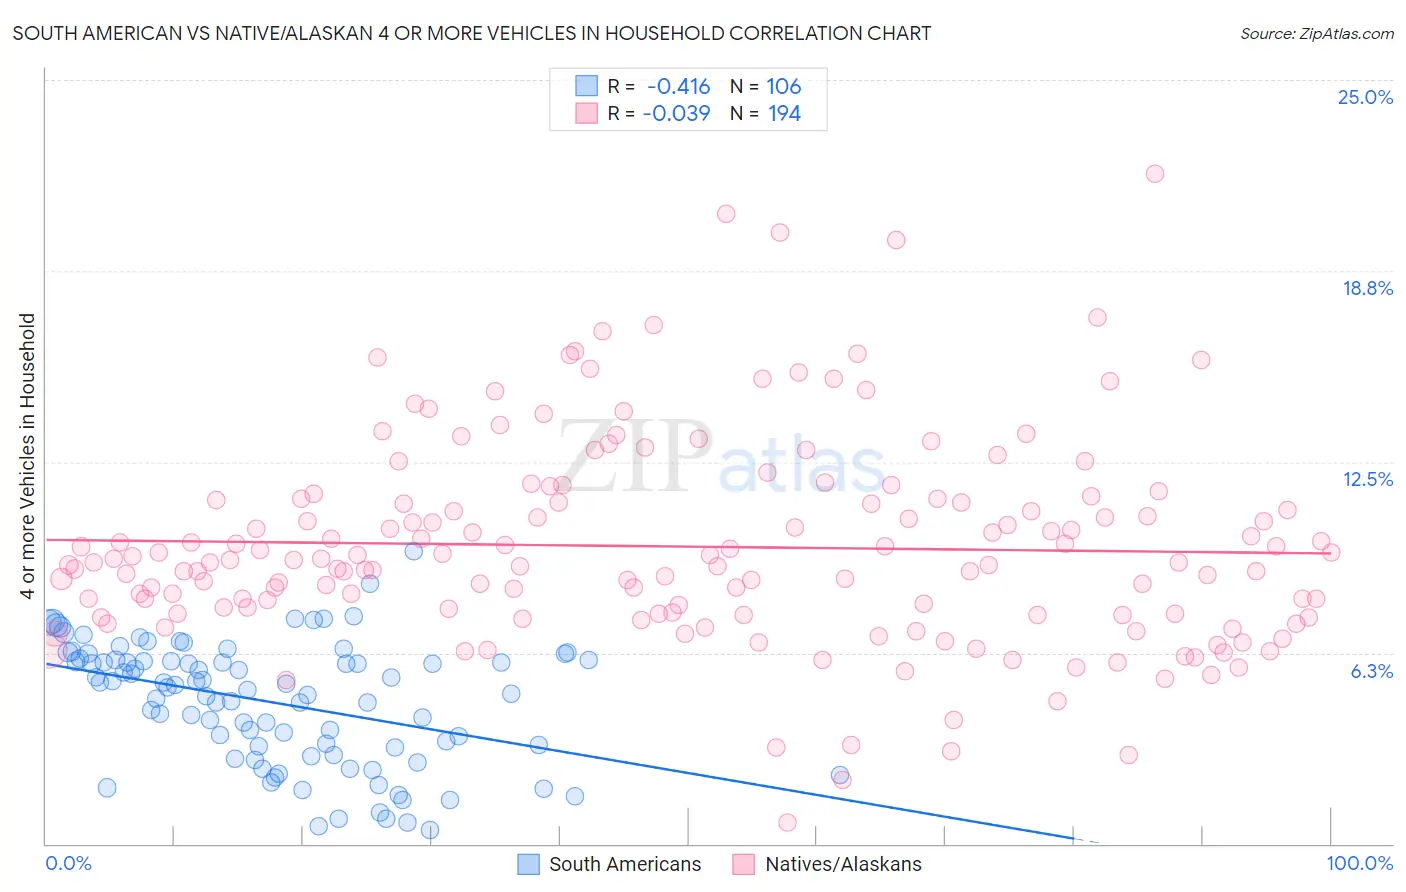This screenshot has height=892, width=1406.
Task: Click the Natives/Alaskans pink legend swatch
Action: 743,864
